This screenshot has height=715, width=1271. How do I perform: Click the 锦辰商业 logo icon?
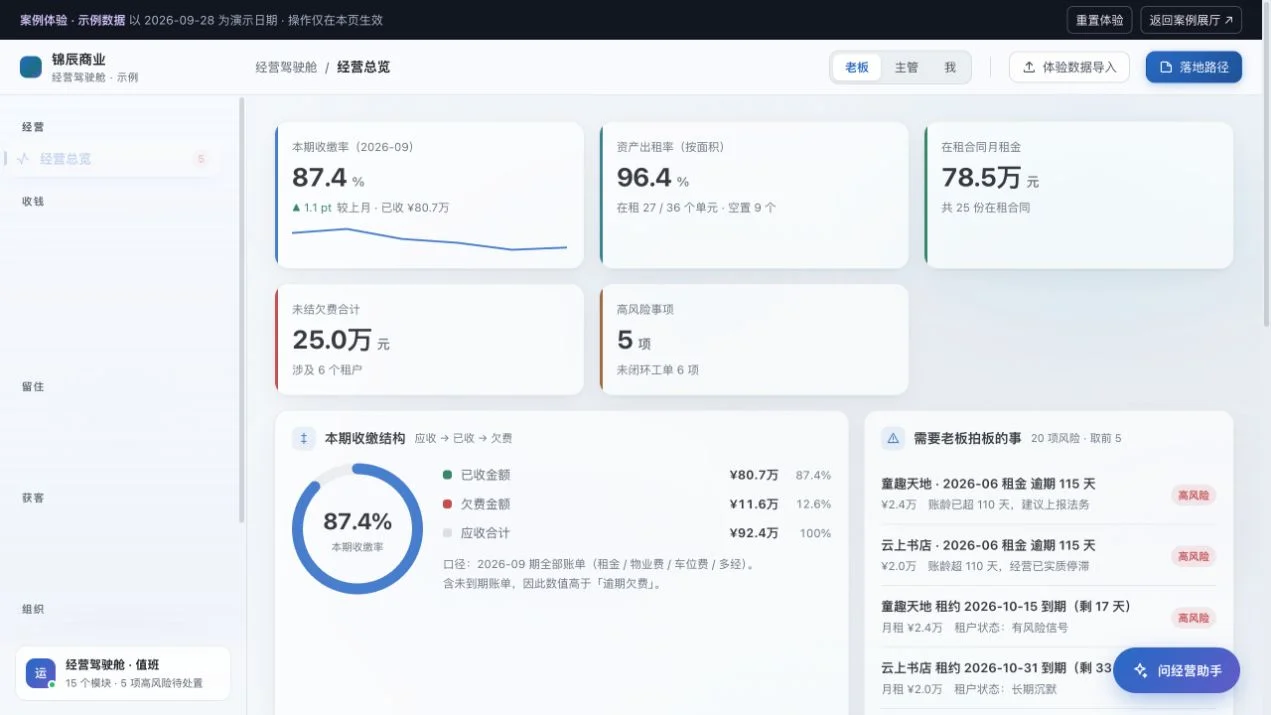click(31, 67)
